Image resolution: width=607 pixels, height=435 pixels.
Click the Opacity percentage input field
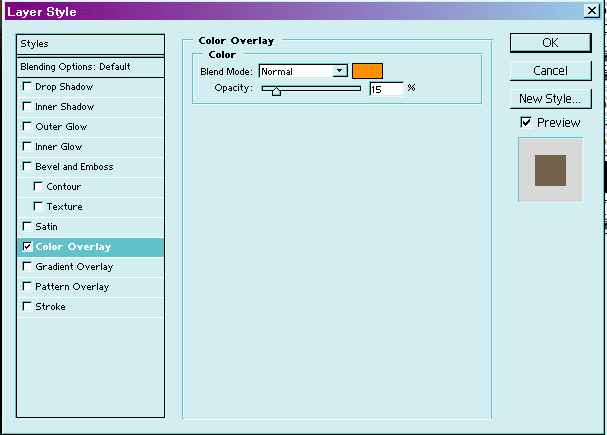click(x=386, y=89)
